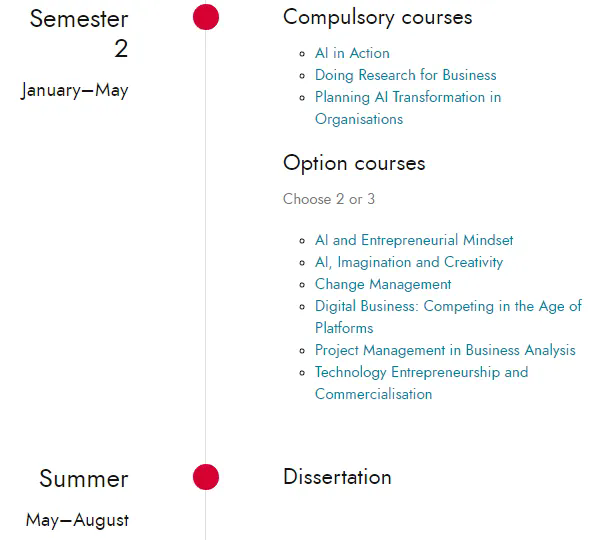Open Technology Entrepreneurship and Commercialisation link

tap(421, 383)
